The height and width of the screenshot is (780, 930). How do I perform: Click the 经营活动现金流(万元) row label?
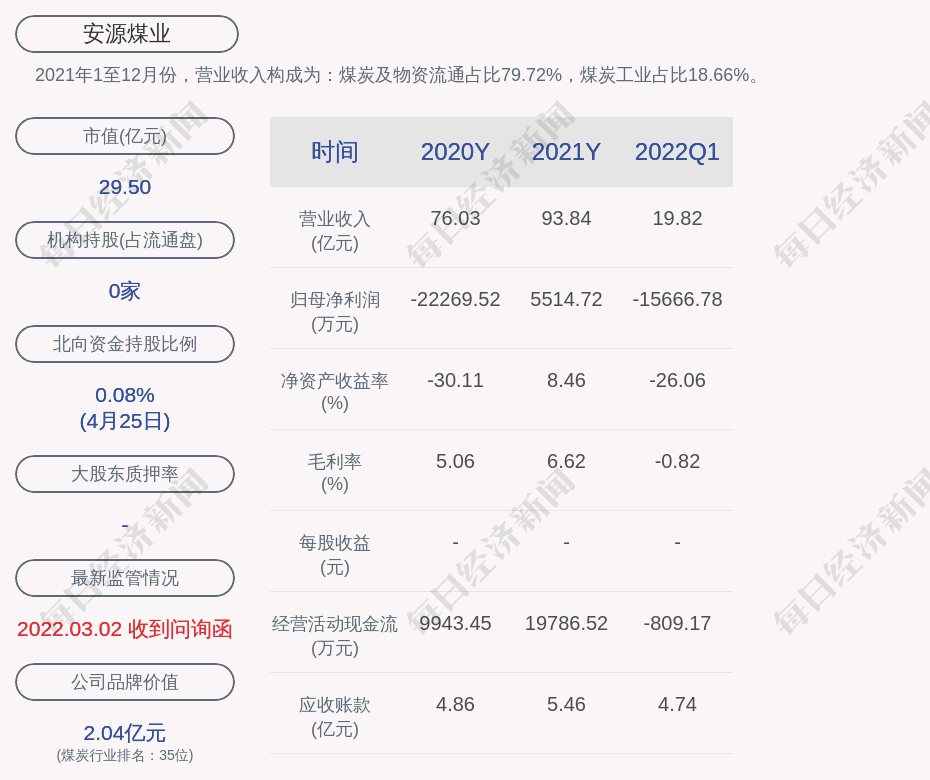[335, 636]
